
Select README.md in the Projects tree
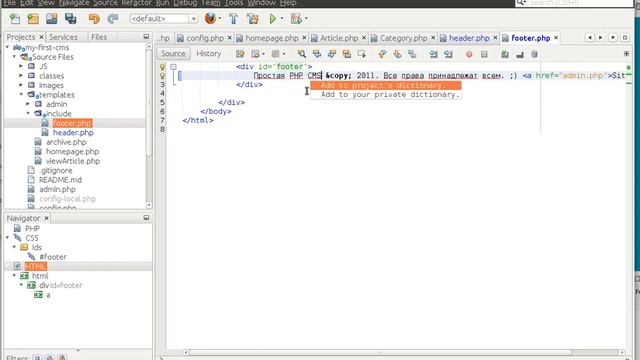(x=60, y=180)
